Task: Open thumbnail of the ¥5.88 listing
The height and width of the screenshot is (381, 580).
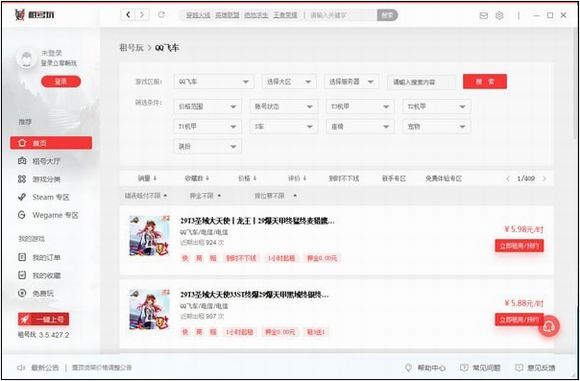Action: [149, 309]
